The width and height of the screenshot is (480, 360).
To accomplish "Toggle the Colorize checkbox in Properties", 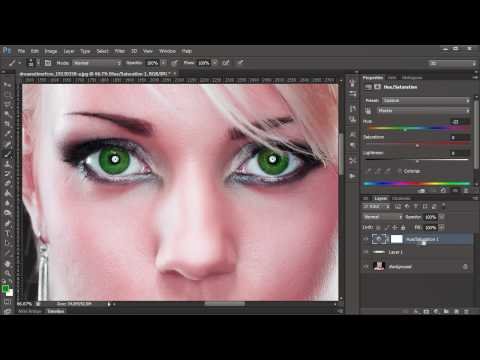I will click(400, 171).
